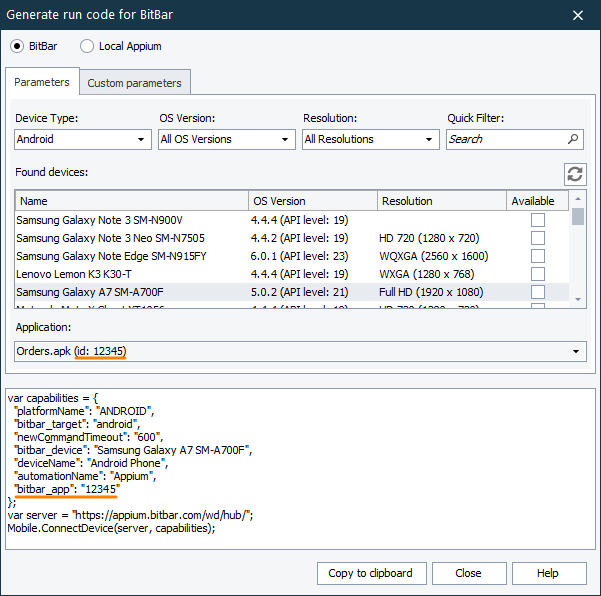601x596 pixels.
Task: Open the Resolution dropdown
Action: [370, 139]
